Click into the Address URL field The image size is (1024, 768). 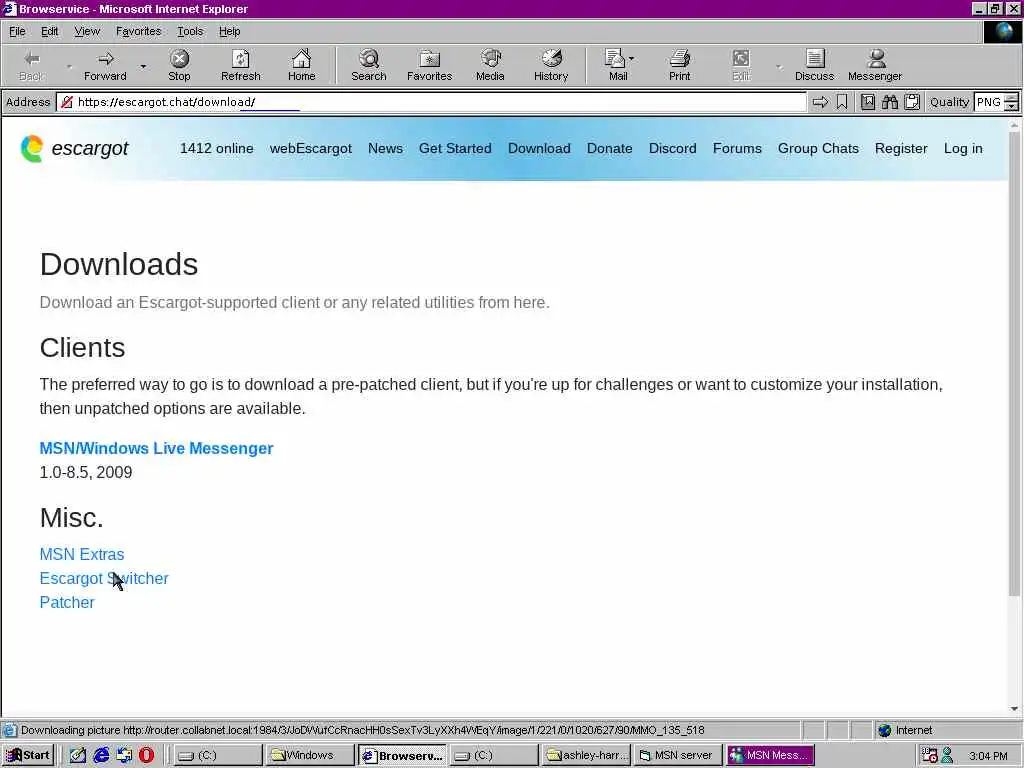[x=431, y=102]
